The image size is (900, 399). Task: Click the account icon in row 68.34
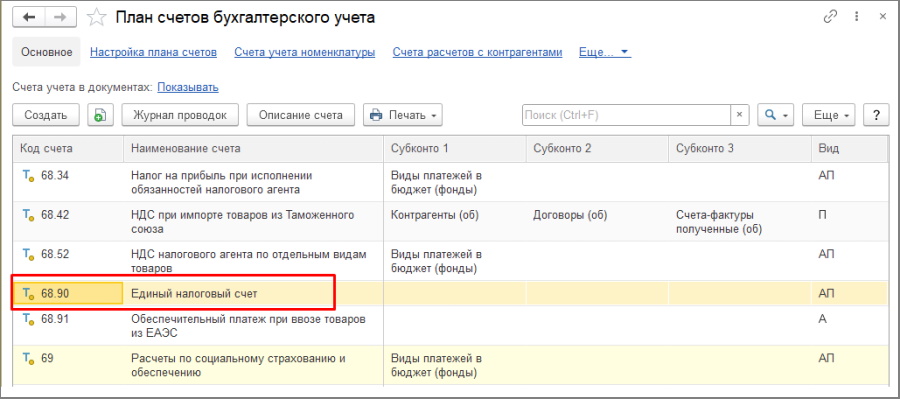pos(28,176)
